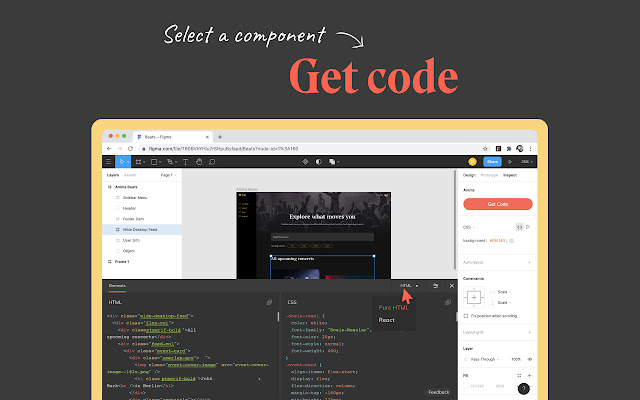Open the zoom level dropdown

(527, 162)
